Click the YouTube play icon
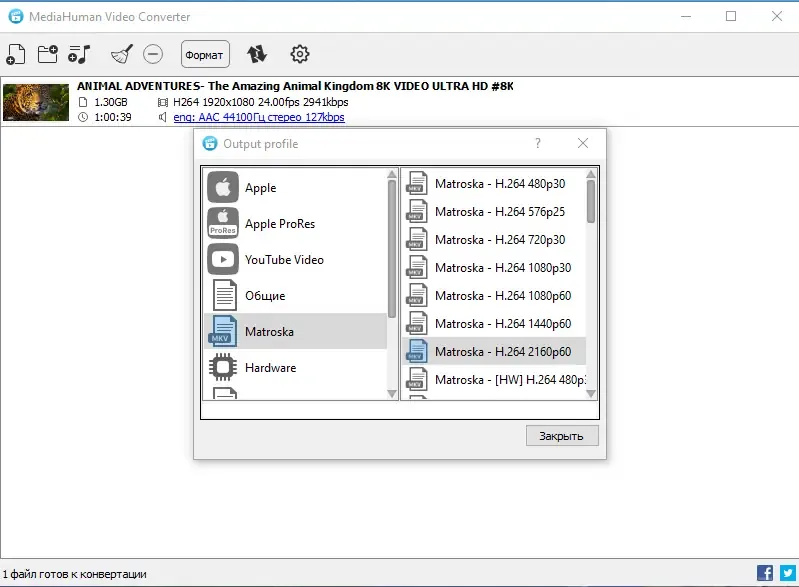799x587 pixels. (x=223, y=259)
